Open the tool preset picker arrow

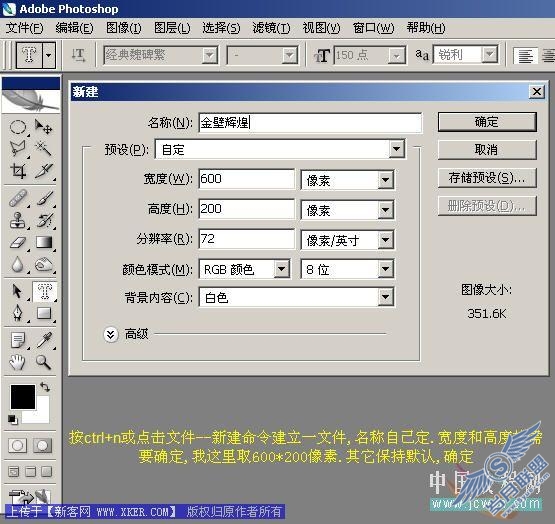(49, 56)
